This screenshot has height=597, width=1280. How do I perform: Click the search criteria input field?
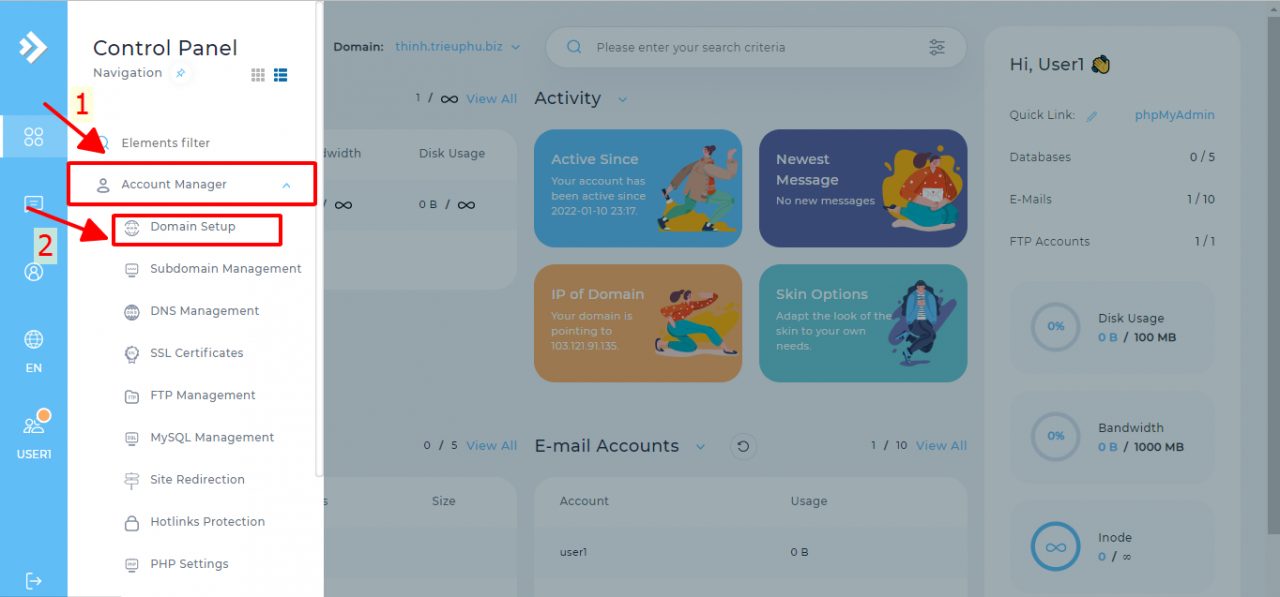(x=750, y=47)
